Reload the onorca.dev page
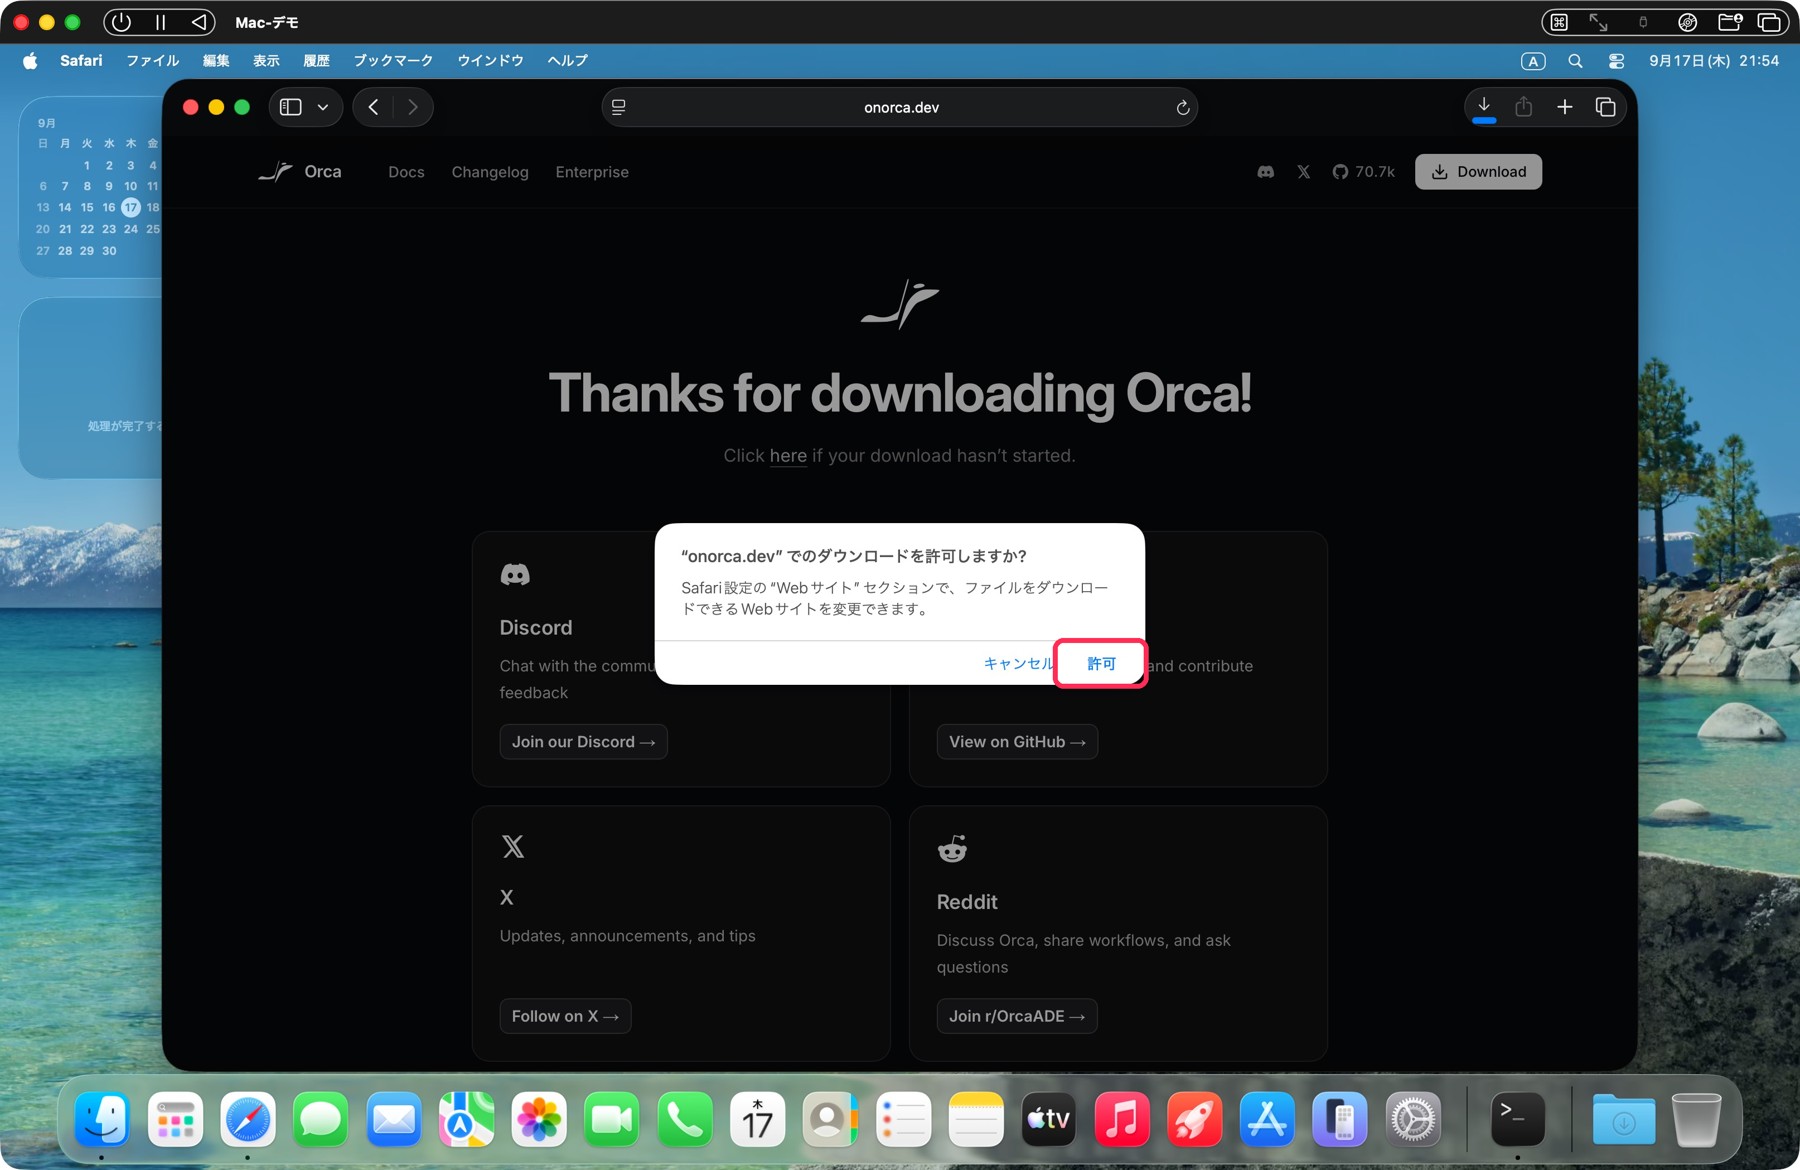This screenshot has width=1800, height=1170. [x=1182, y=108]
